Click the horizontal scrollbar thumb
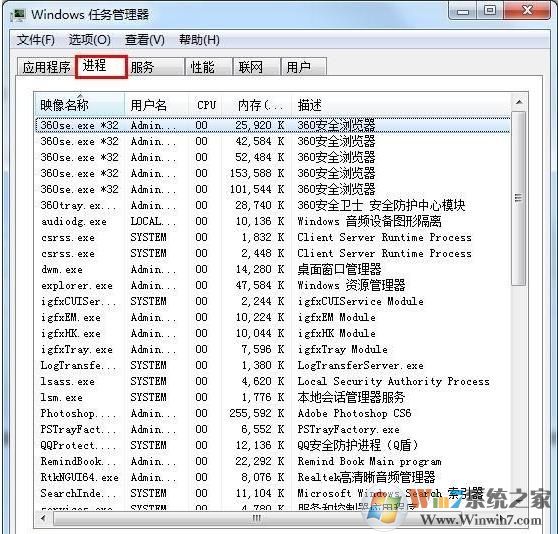Image resolution: width=558 pixels, height=534 pixels. coord(256,518)
